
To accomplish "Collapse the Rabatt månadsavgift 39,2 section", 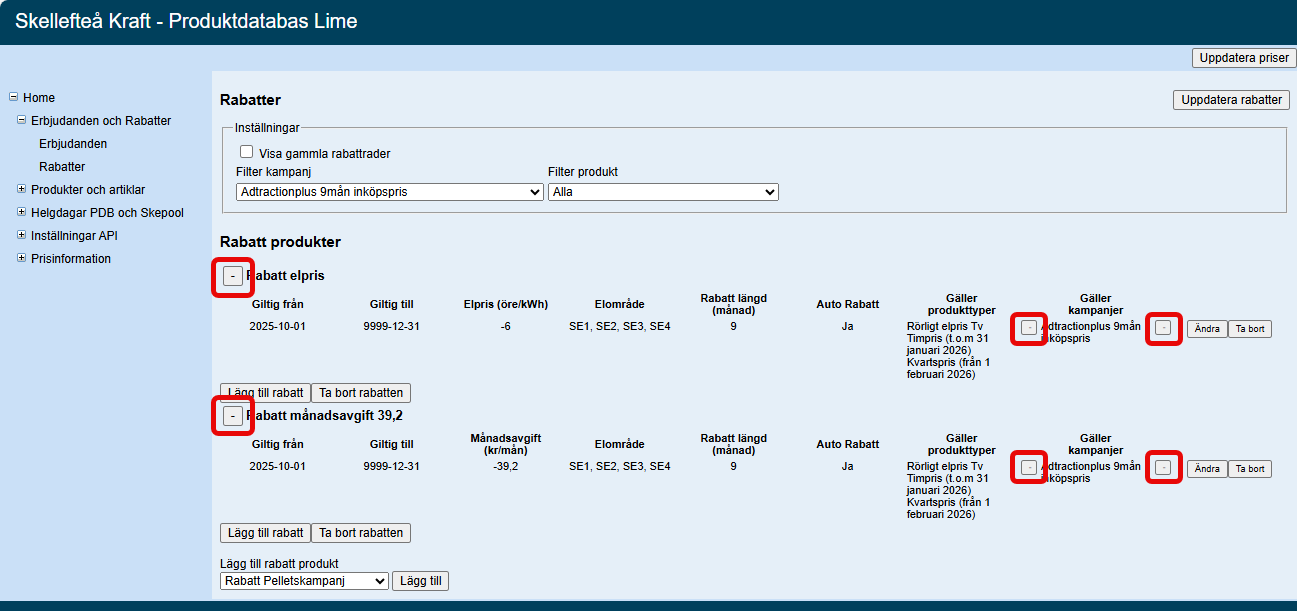I will (x=233, y=416).
